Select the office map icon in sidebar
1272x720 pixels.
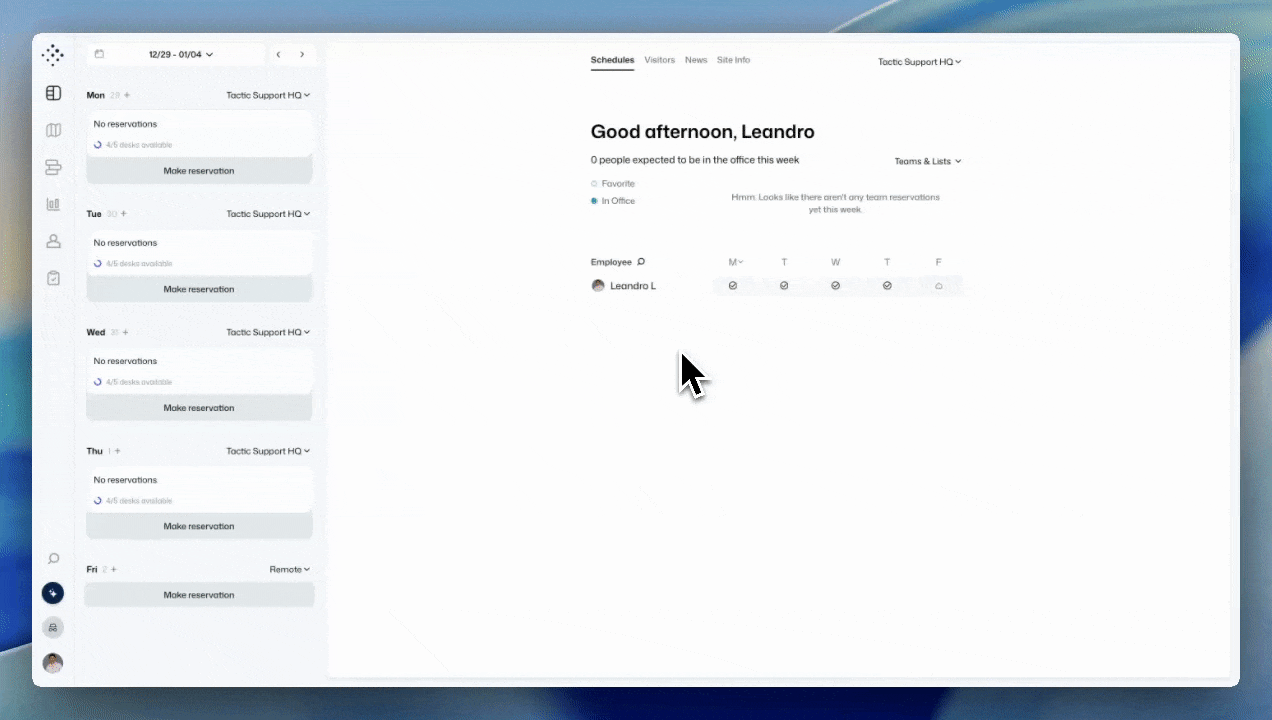tap(53, 130)
